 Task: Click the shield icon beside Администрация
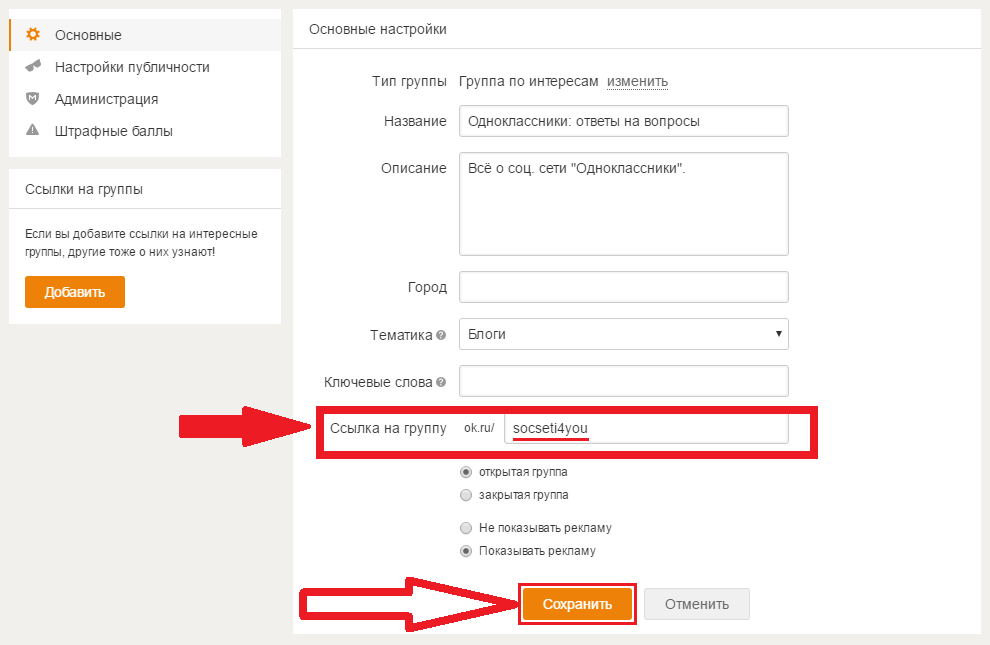32,98
